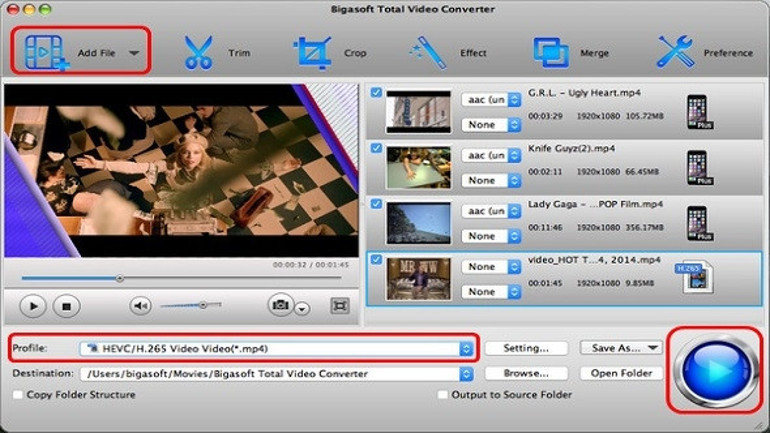Play the preview video
The image size is (770, 433).
pyautogui.click(x=33, y=306)
